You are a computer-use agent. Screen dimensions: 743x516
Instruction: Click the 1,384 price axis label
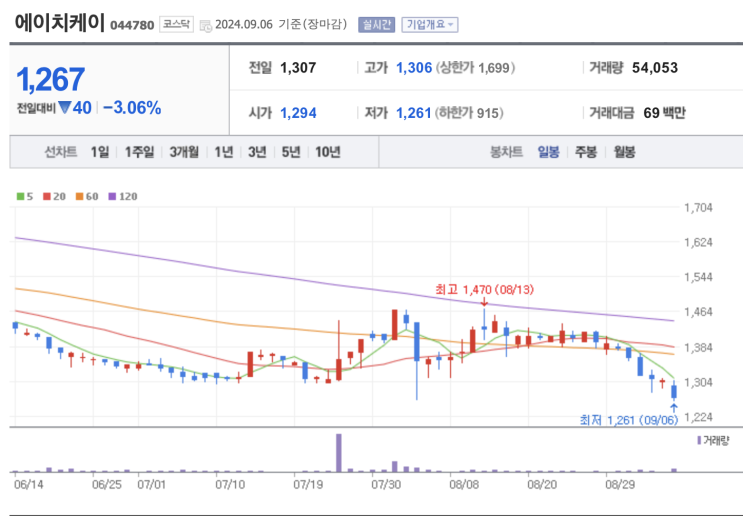698,347
